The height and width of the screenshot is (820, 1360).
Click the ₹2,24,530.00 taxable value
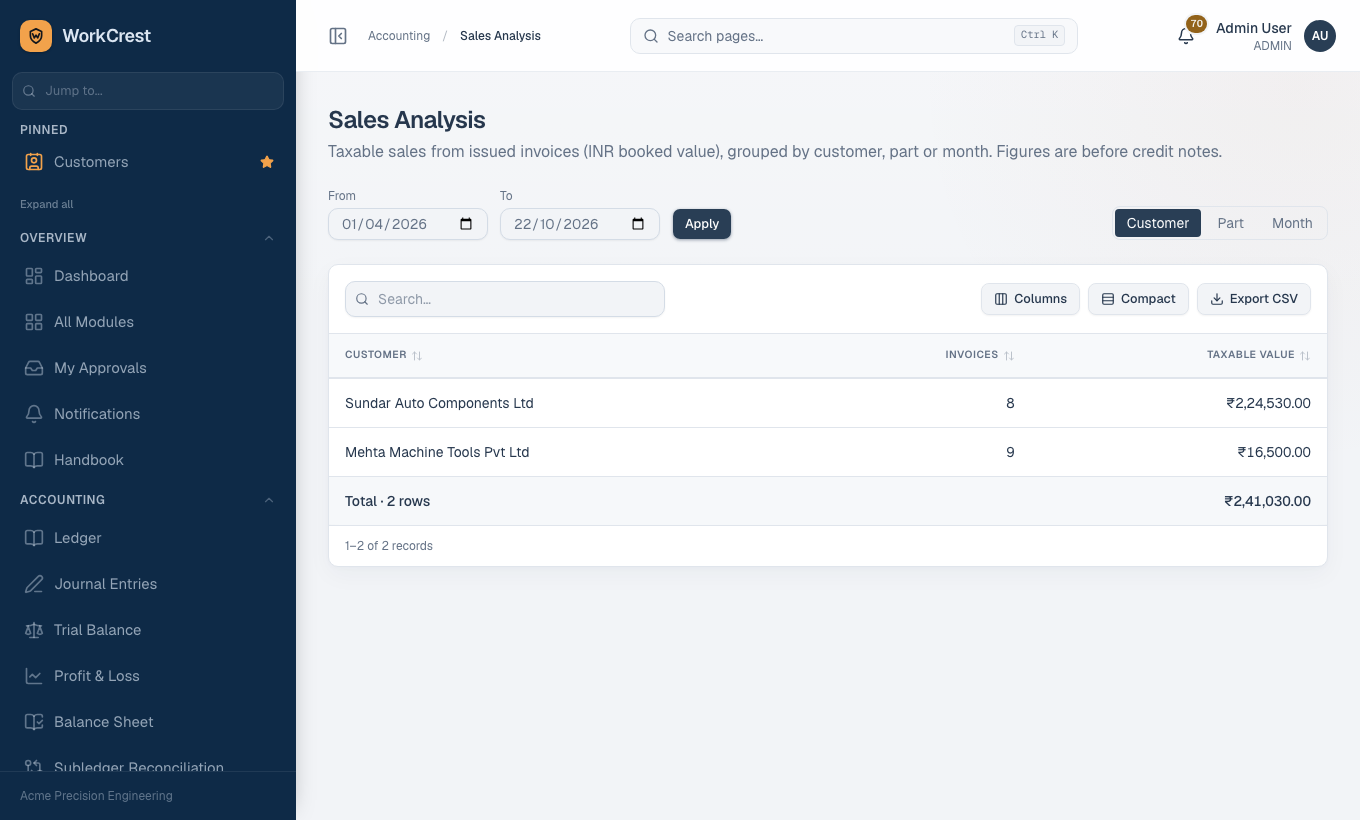click(x=1268, y=403)
